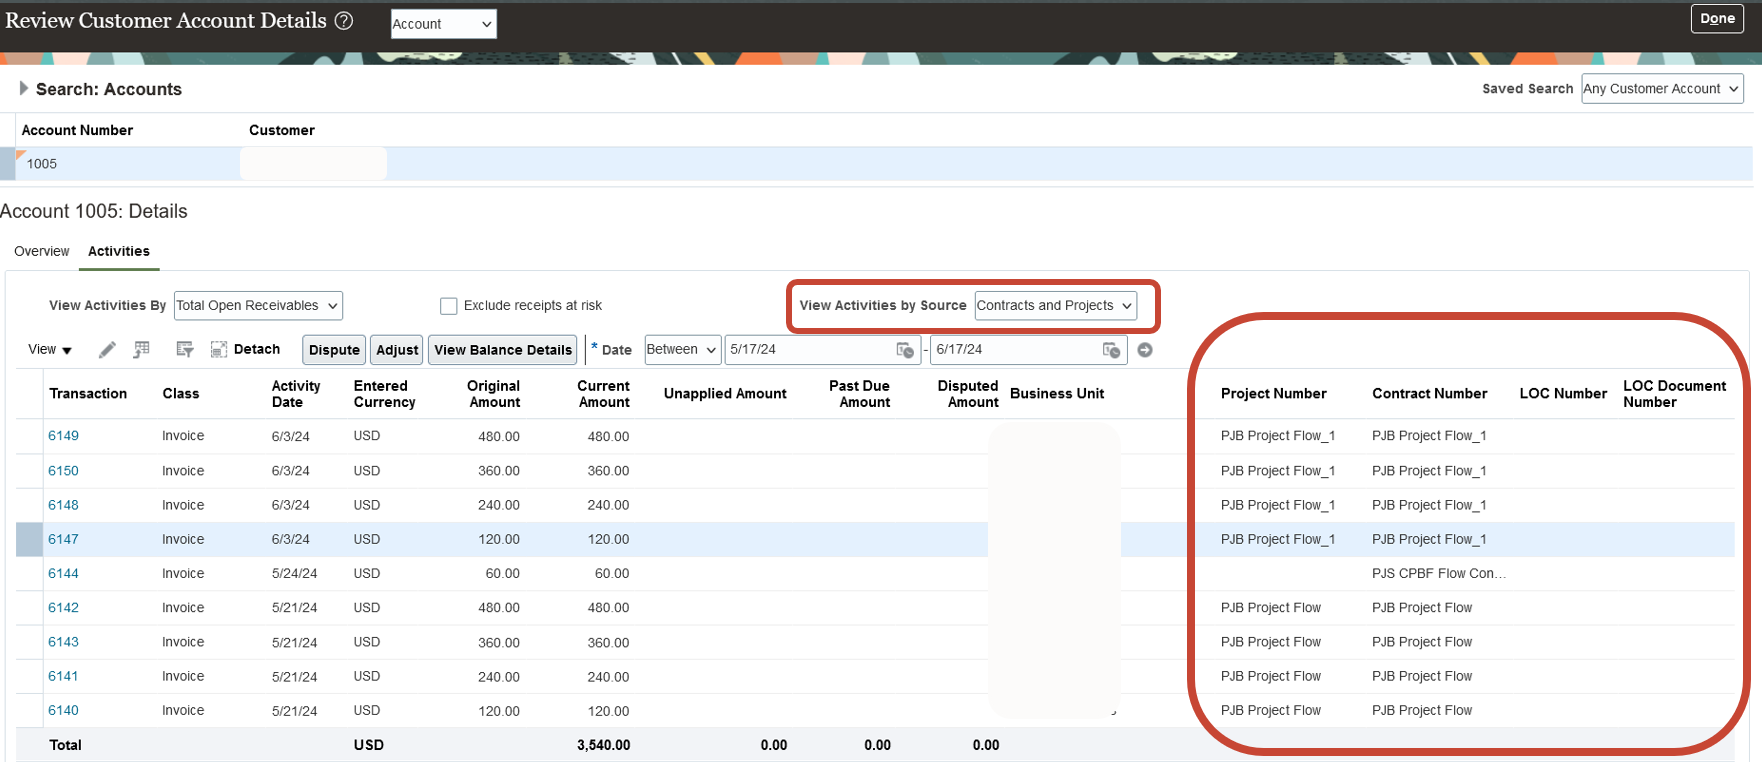1762x762 pixels.
Task: Select row selector of highlighted row 6147
Action: (x=29, y=539)
